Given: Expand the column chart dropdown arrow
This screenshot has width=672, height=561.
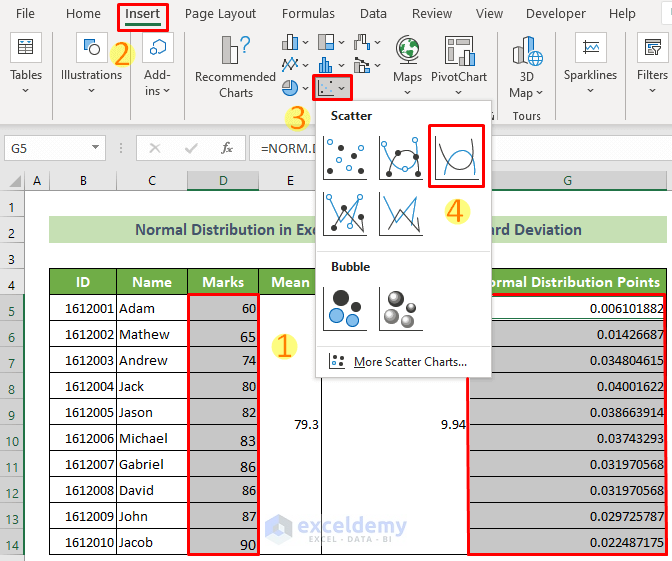Looking at the screenshot, I should [x=306, y=42].
